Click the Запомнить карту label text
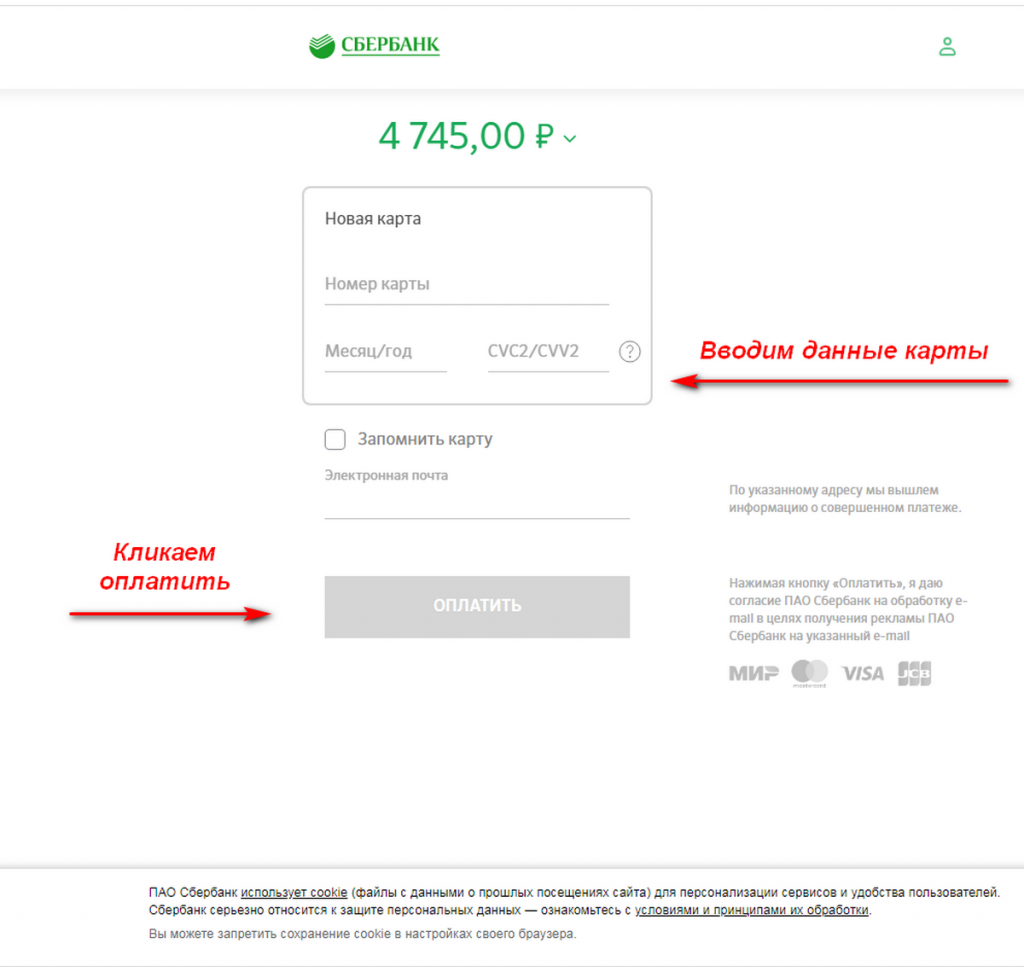1024x967 pixels. pos(425,439)
